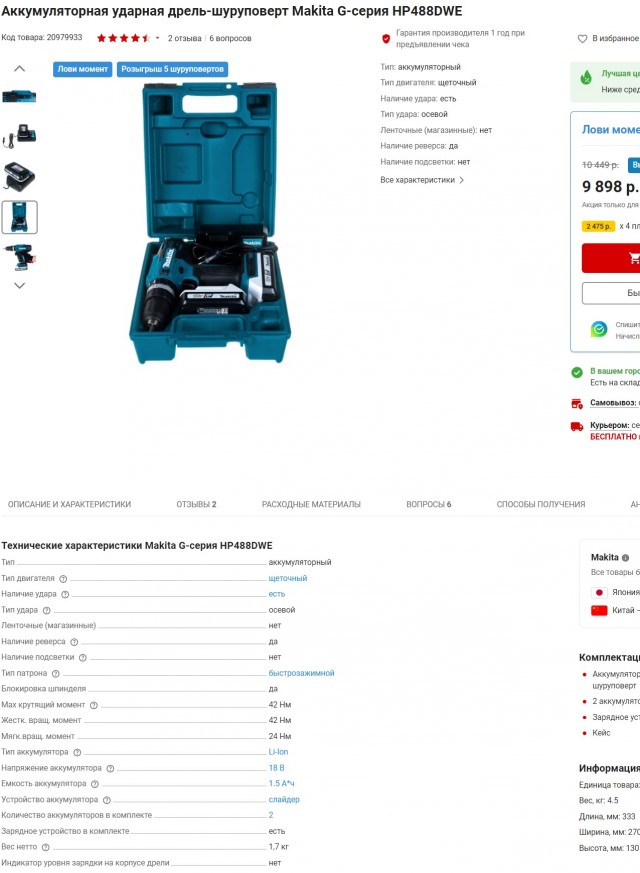The width and height of the screenshot is (640, 873).
Task: Open the 18 В voltage link
Action: pos(277,768)
